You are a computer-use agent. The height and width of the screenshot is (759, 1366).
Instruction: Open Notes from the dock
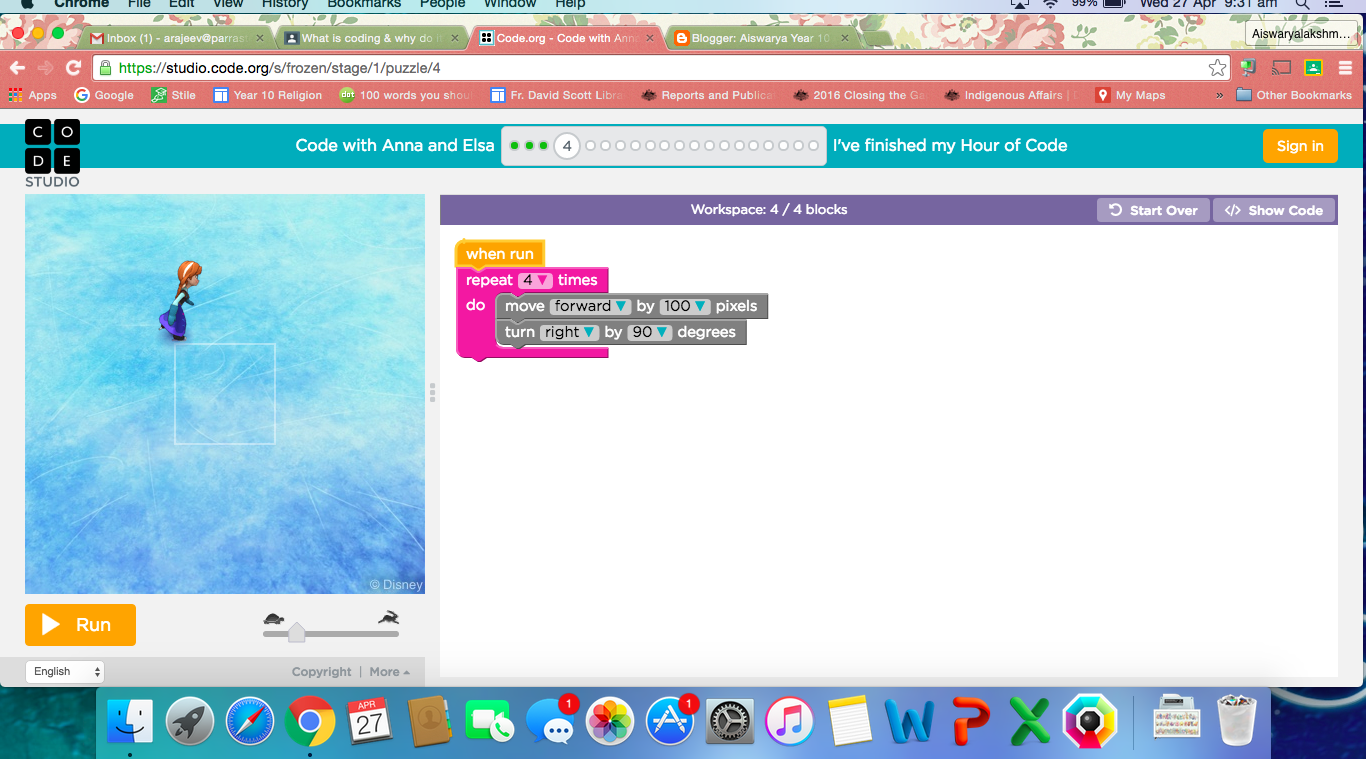pos(850,720)
